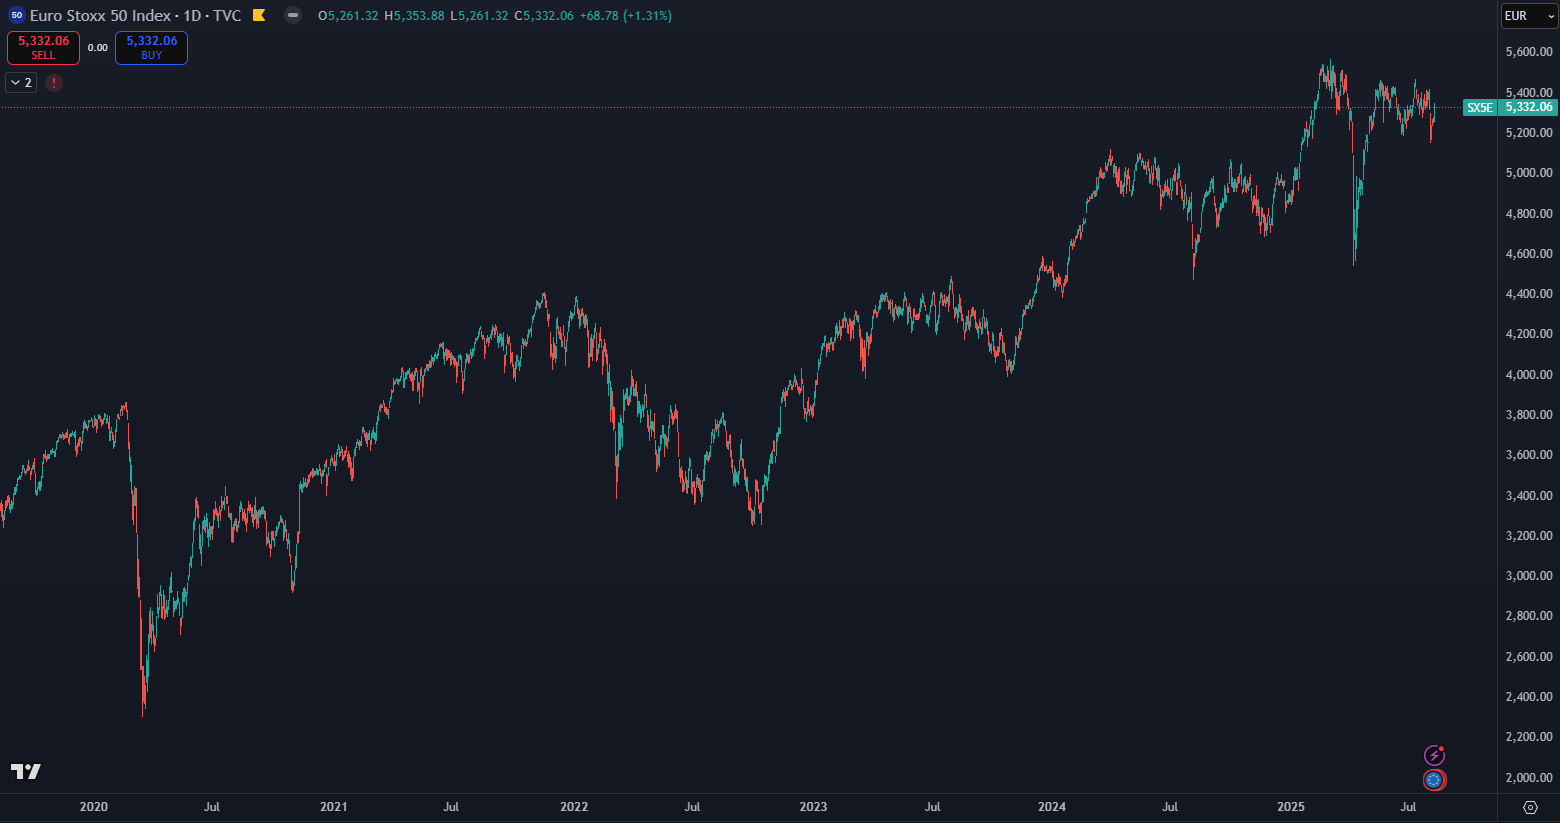Expand the collapsed indicators legend showing 2
Image resolution: width=1560 pixels, height=823 pixels.
pyautogui.click(x=21, y=83)
